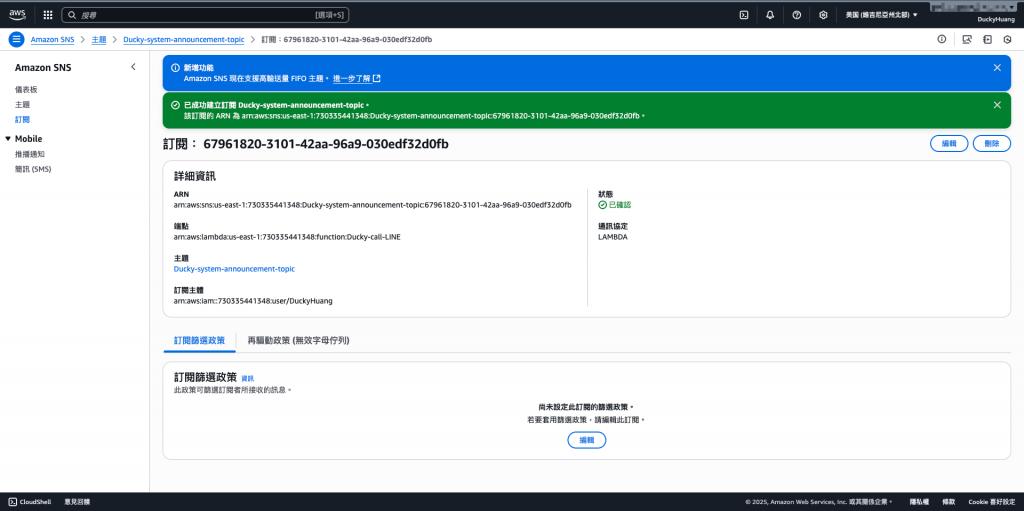Dismiss the blue 新增功能 banner
The height and width of the screenshot is (511, 1024).
(997, 67)
